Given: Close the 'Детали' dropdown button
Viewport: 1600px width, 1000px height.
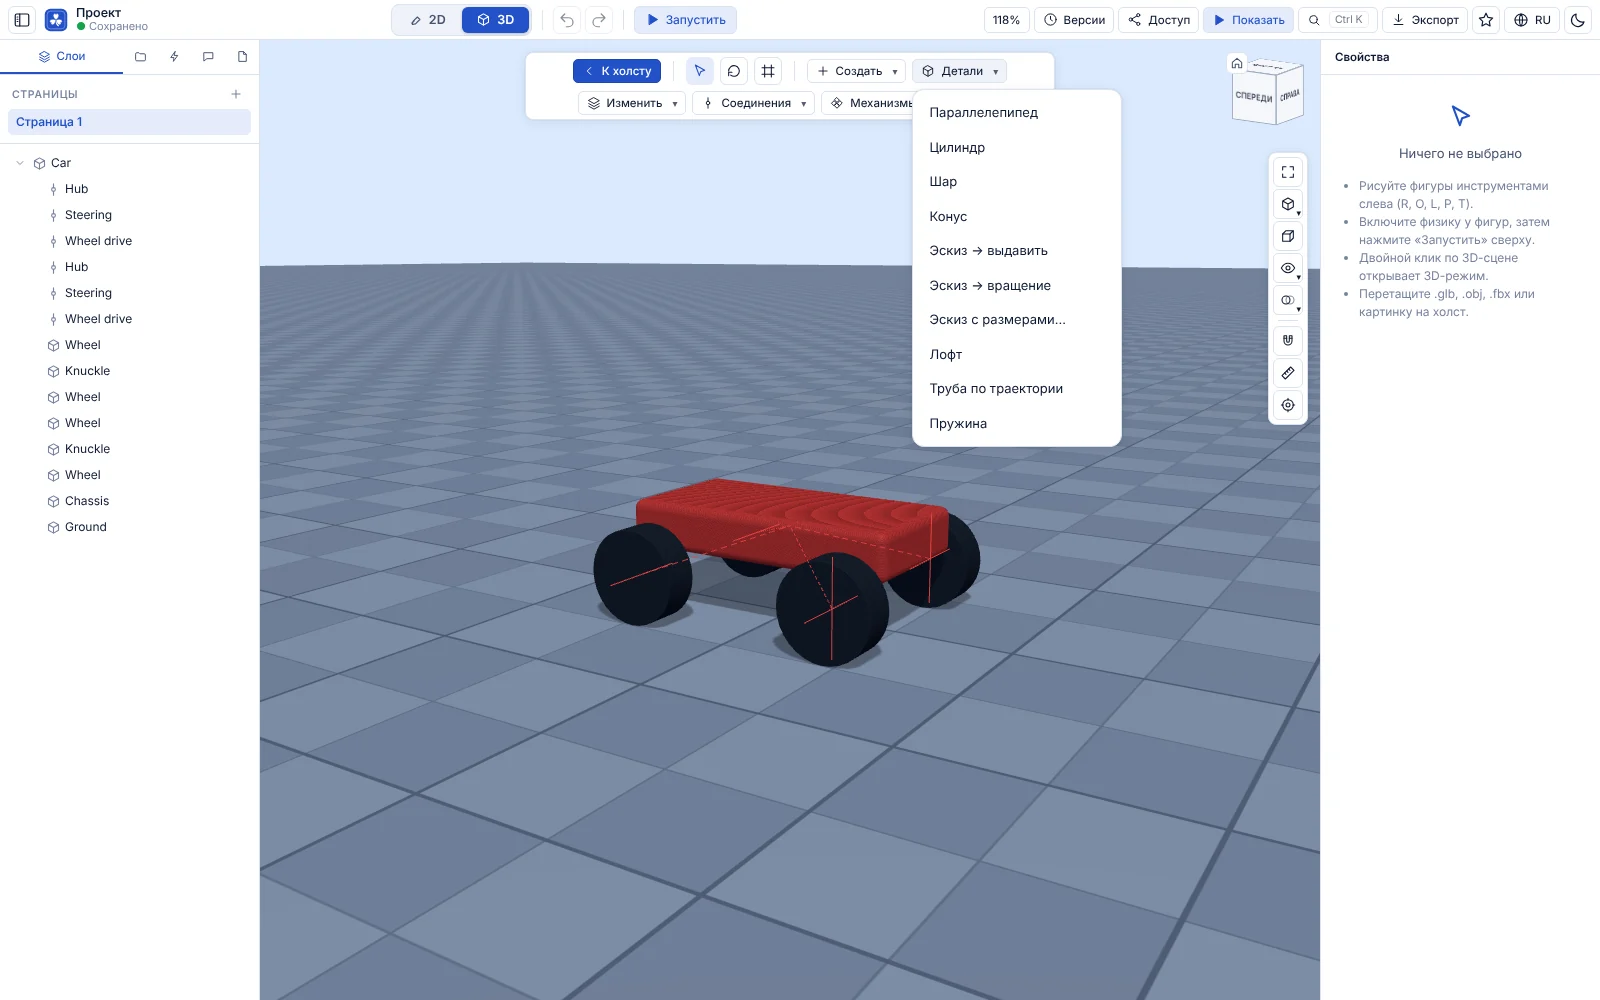Looking at the screenshot, I should tap(960, 71).
